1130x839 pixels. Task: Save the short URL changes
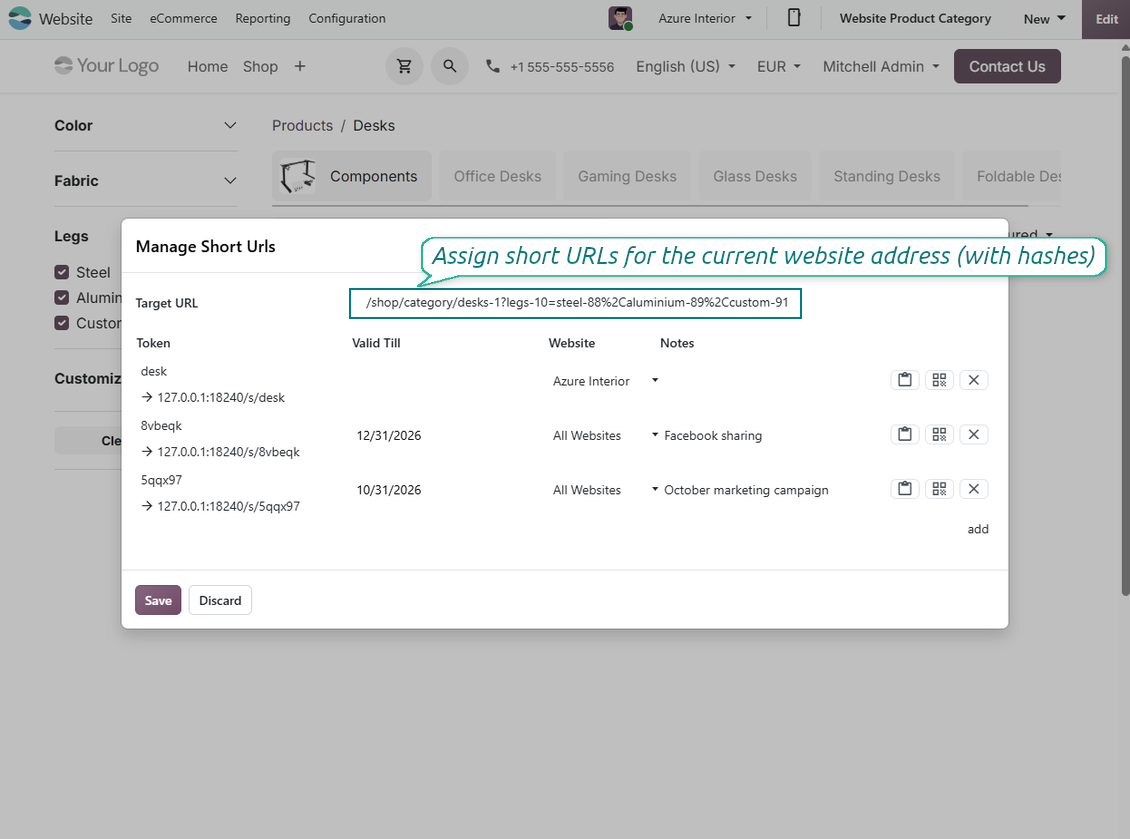pyautogui.click(x=158, y=600)
